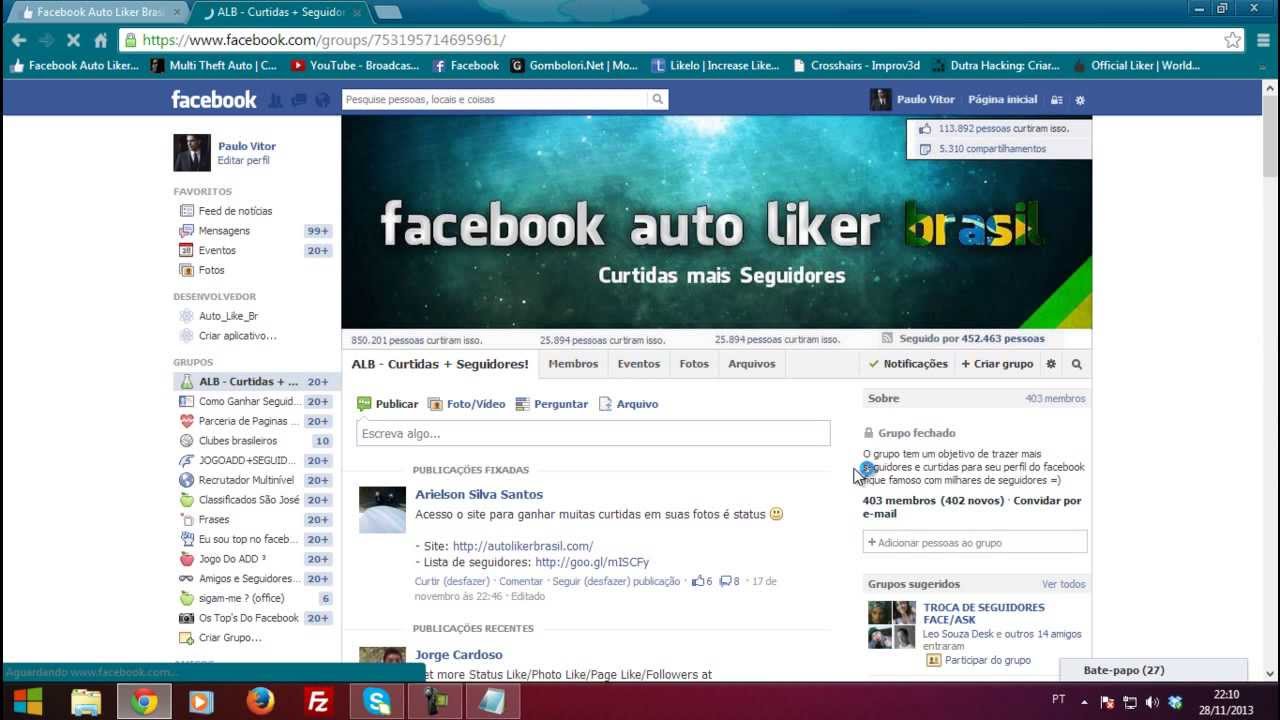1280x720 pixels.
Task: Open notifications globe icon in header
Action: [322, 100]
